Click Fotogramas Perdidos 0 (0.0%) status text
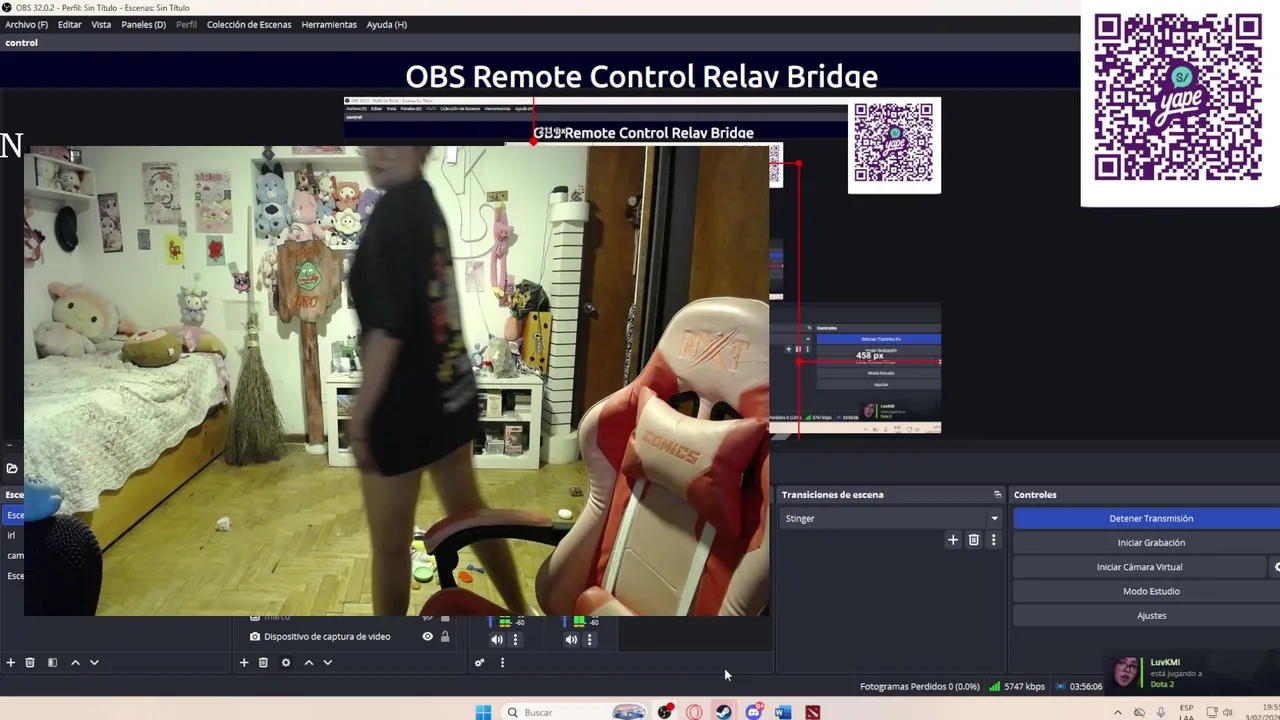Image resolution: width=1280 pixels, height=720 pixels. tap(919, 686)
